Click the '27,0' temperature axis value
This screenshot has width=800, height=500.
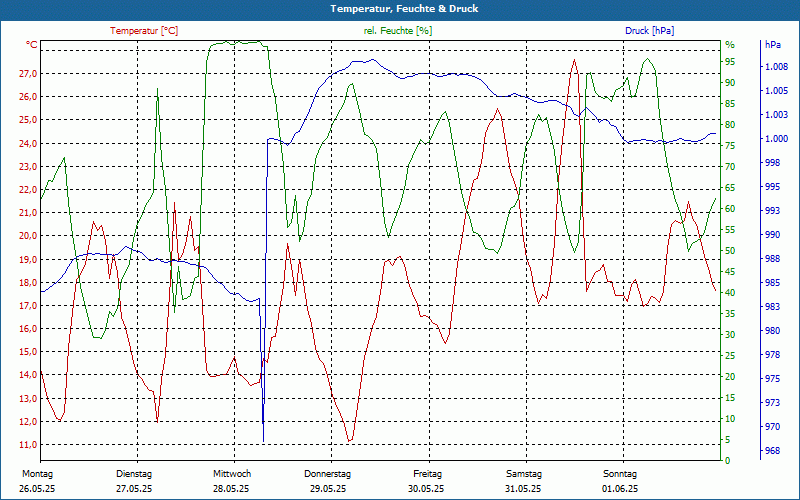28,73
